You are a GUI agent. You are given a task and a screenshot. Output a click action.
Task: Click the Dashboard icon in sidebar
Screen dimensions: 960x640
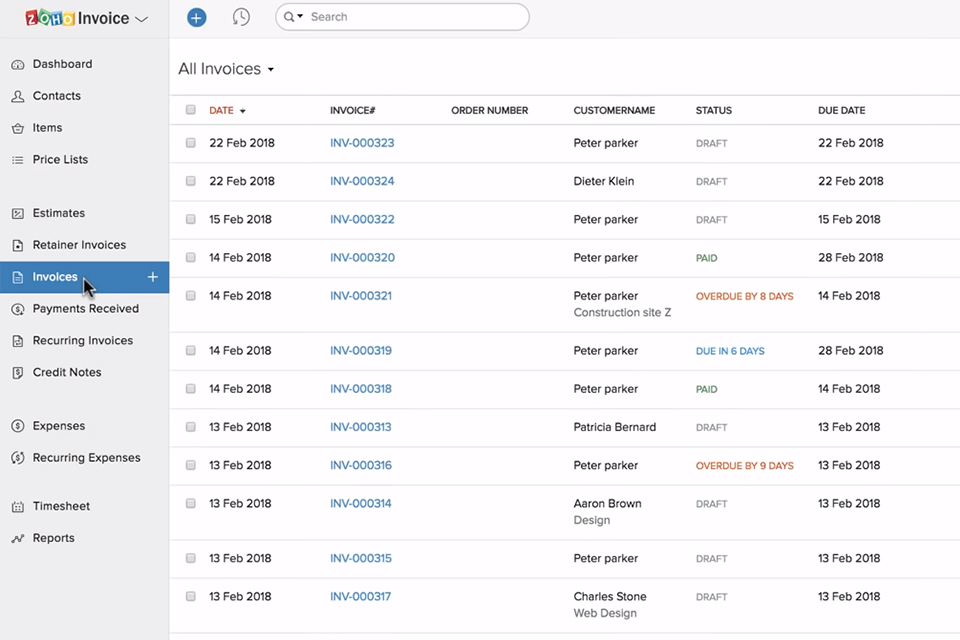(x=17, y=65)
